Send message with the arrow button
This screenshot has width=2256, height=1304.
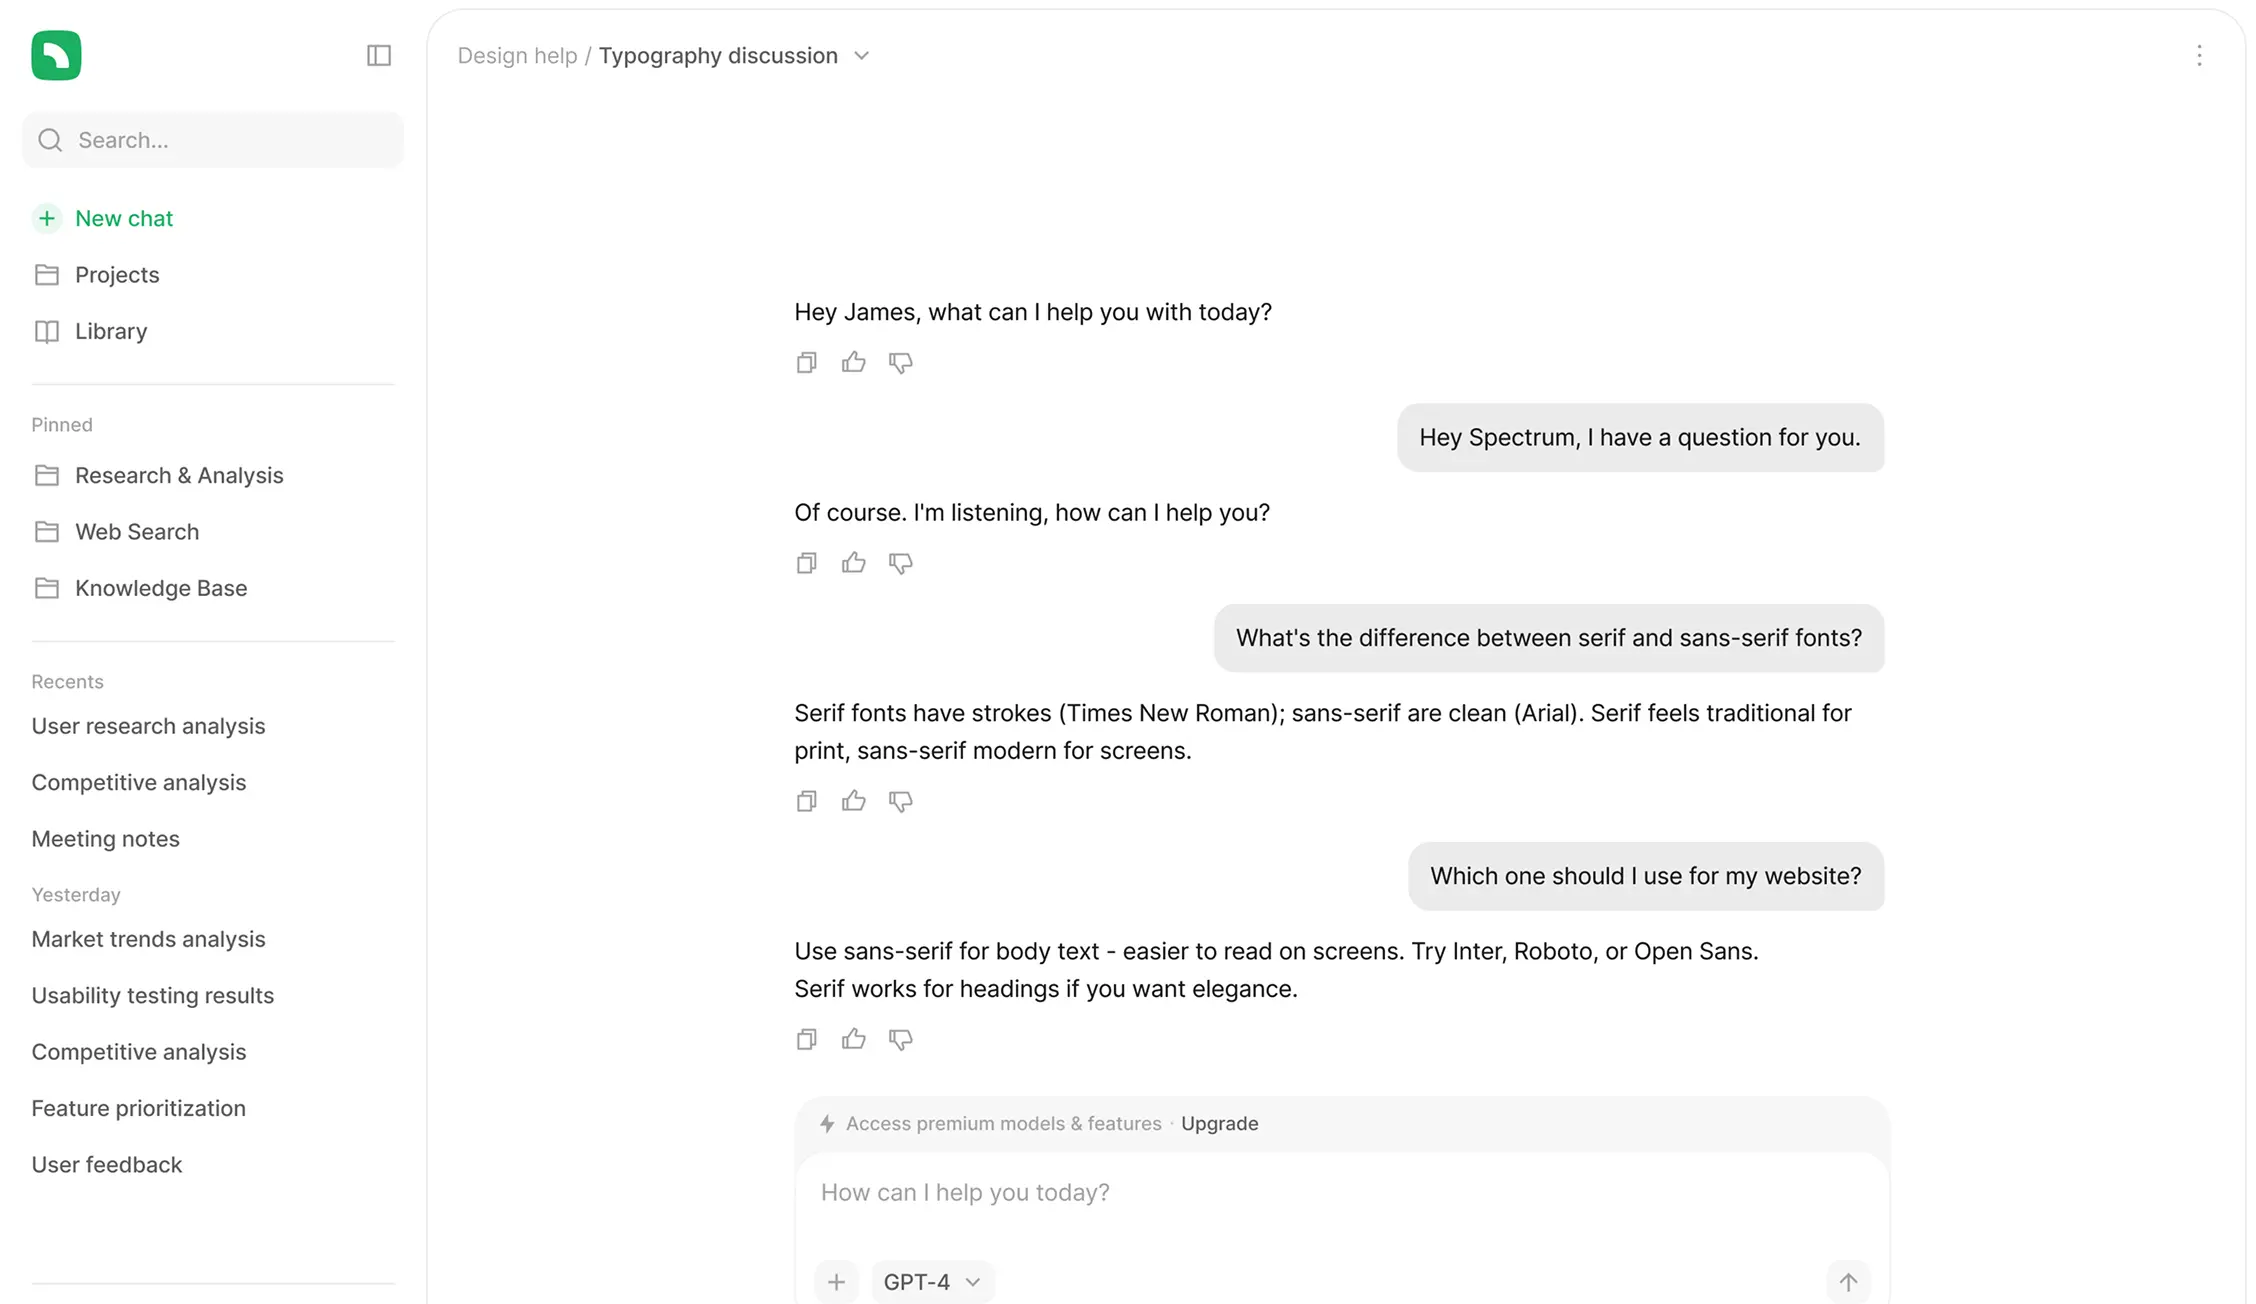[x=1847, y=1281]
